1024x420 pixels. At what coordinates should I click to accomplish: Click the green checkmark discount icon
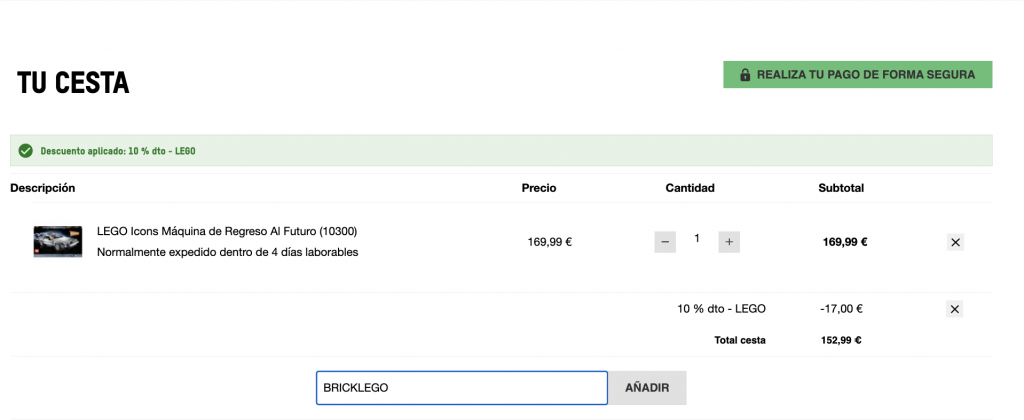point(26,151)
